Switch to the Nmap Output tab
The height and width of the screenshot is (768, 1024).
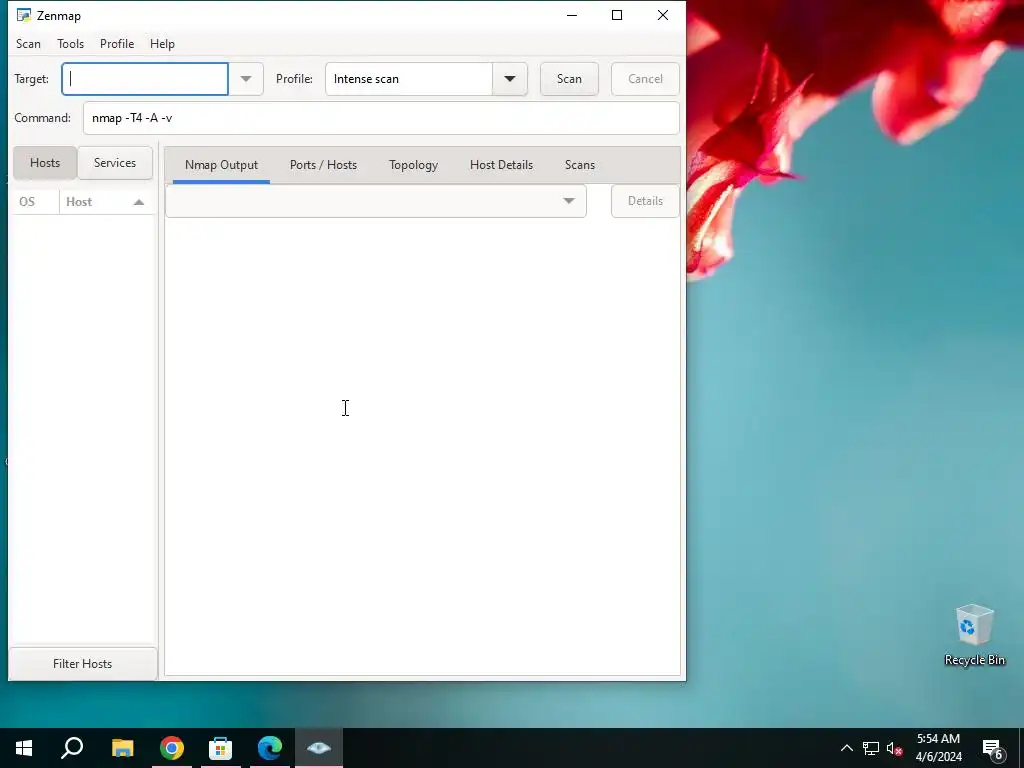click(221, 165)
